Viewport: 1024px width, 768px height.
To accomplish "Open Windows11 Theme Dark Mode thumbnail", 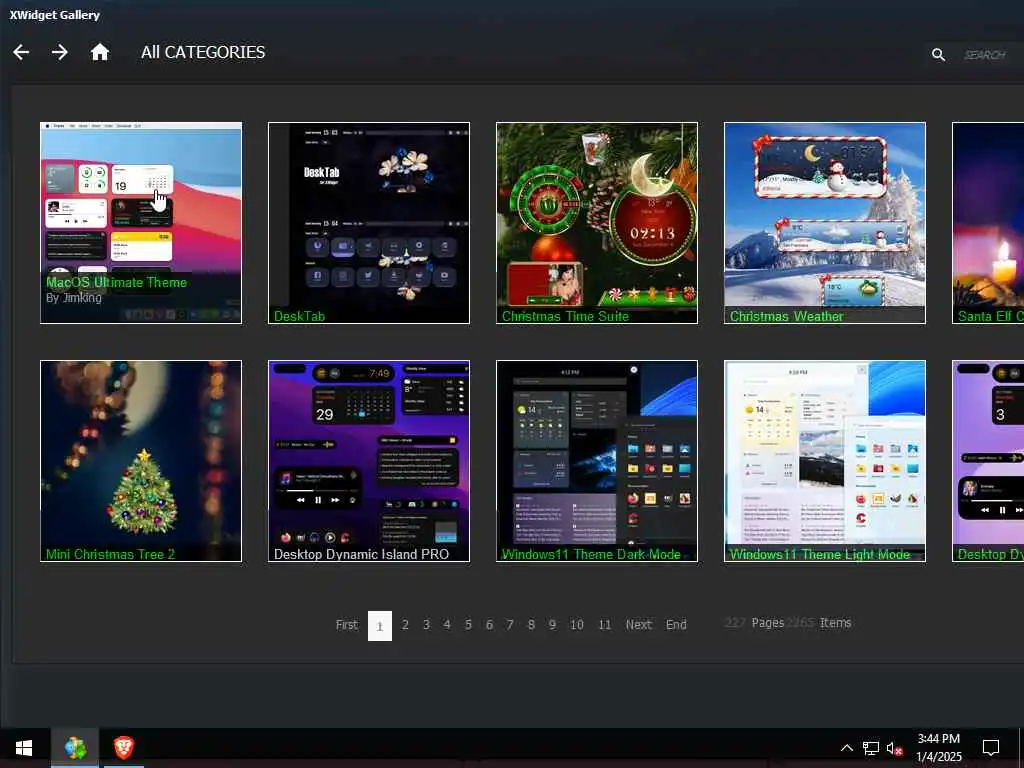I will click(597, 461).
